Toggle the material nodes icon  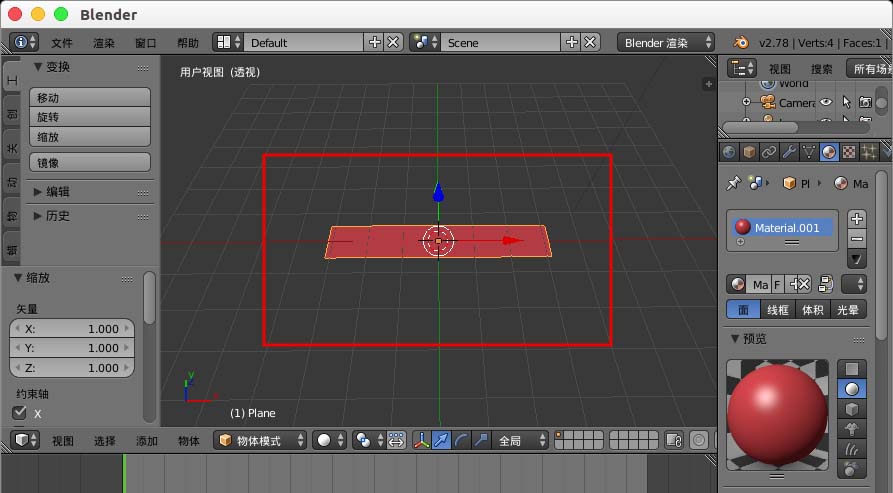coord(826,284)
